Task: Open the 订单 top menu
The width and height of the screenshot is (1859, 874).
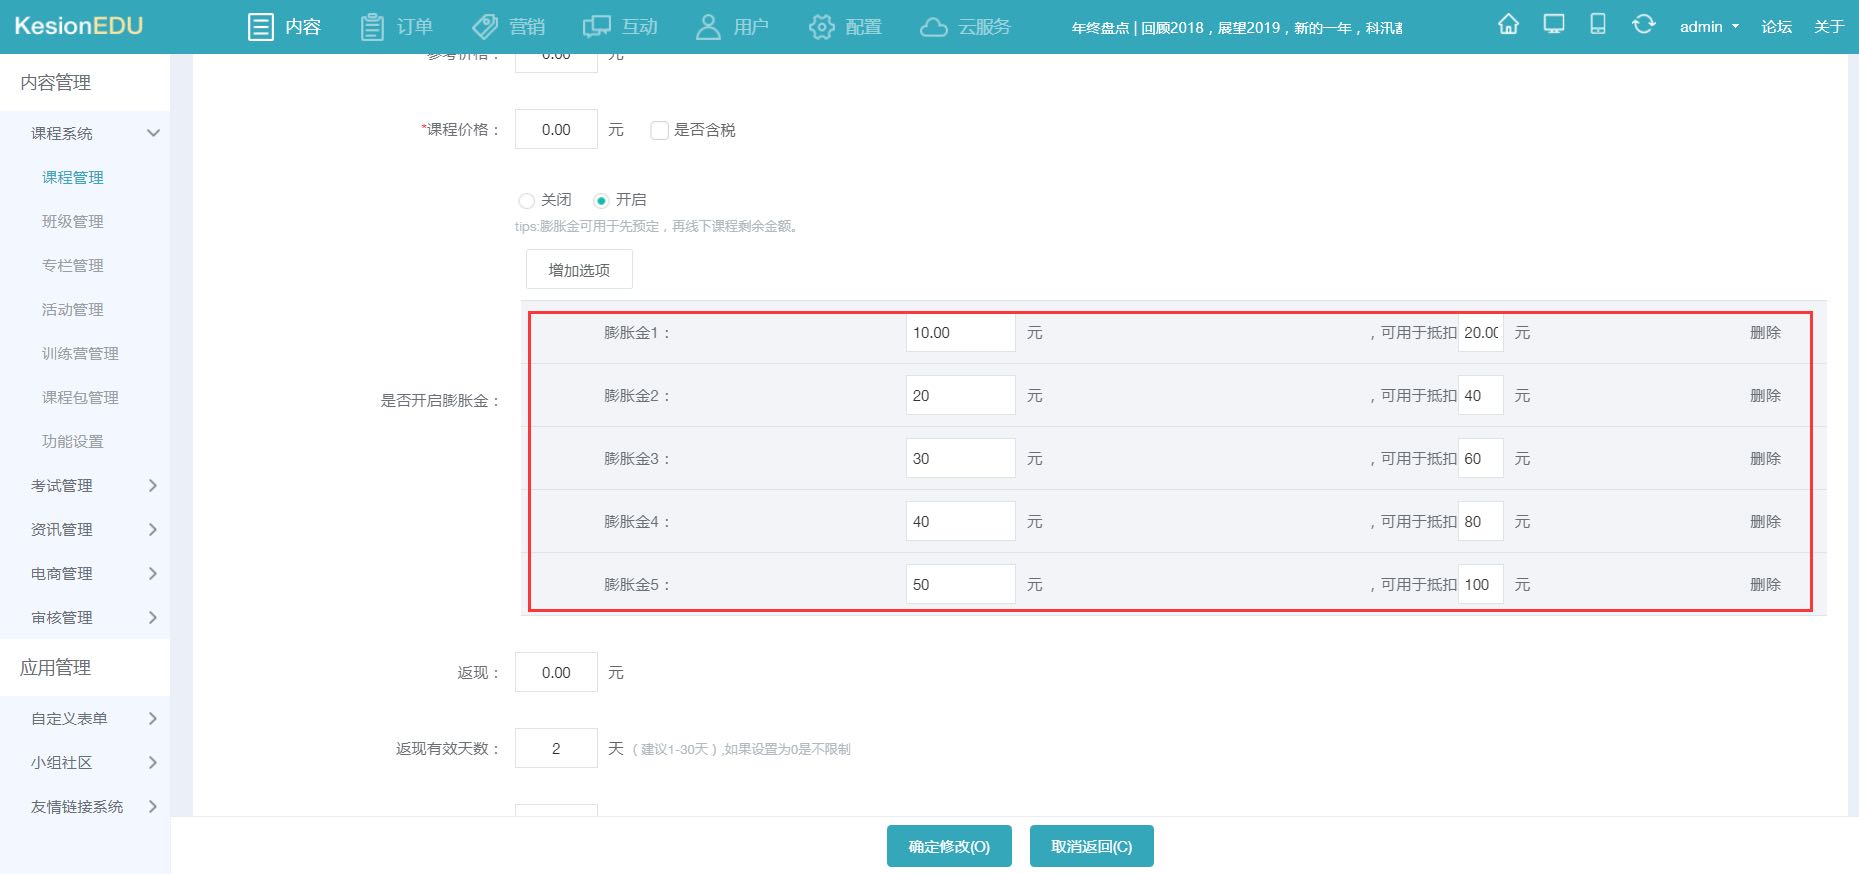Action: pos(397,27)
